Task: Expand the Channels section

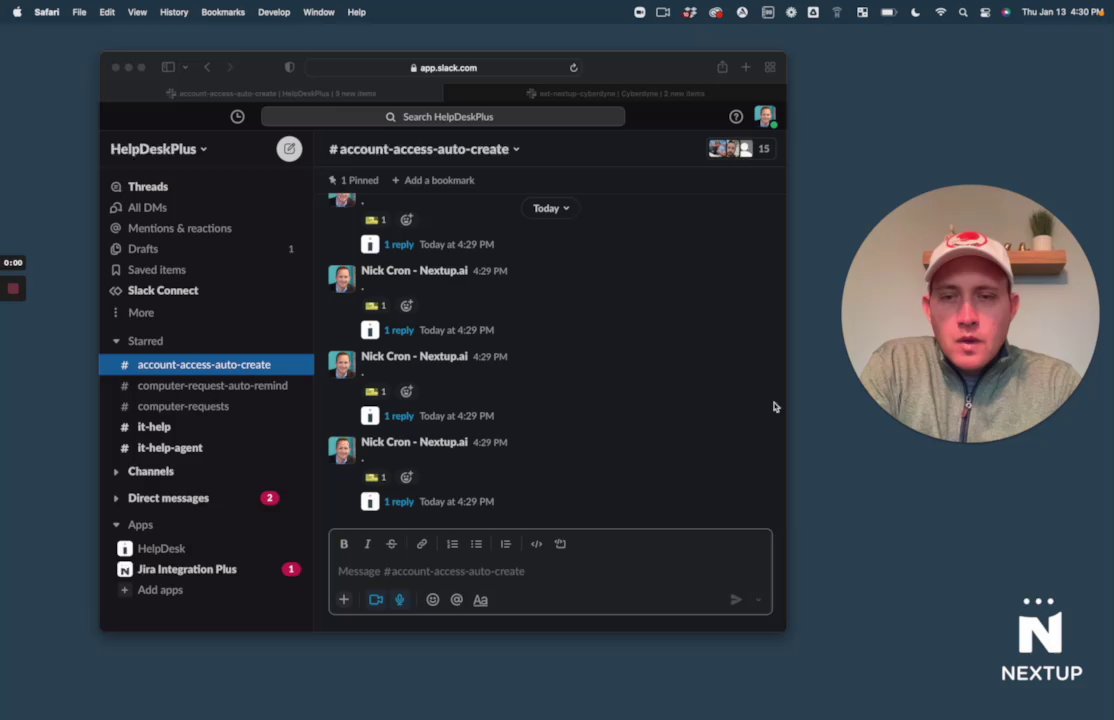Action: tap(116, 471)
